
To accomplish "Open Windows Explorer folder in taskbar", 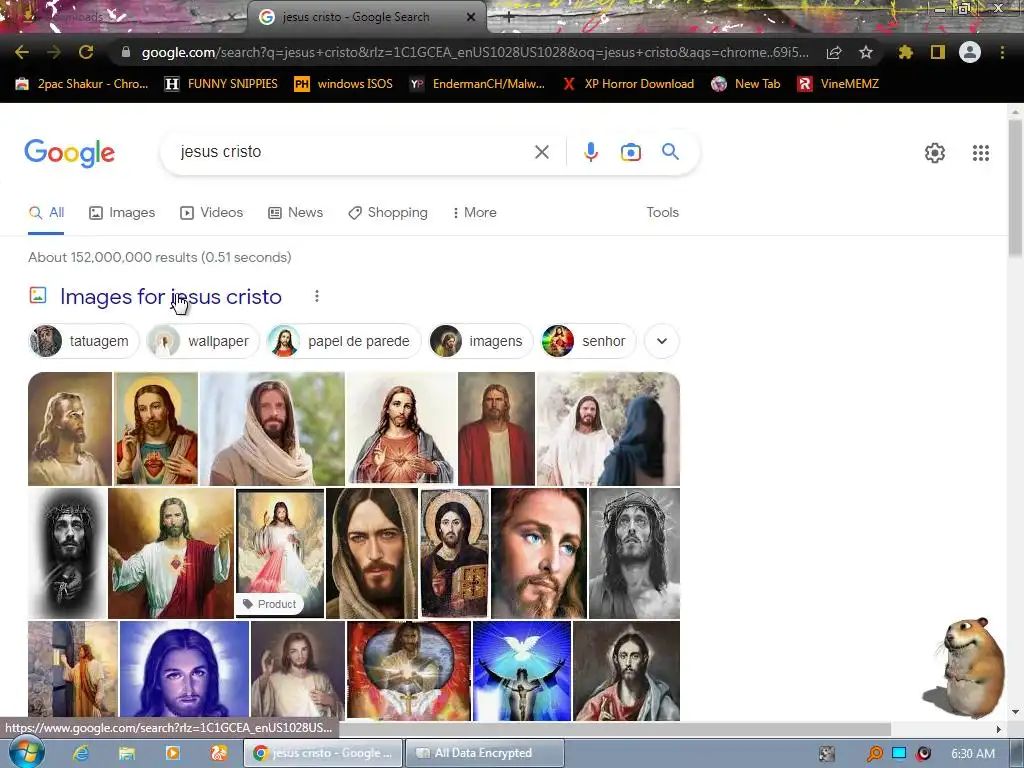I will coord(127,753).
